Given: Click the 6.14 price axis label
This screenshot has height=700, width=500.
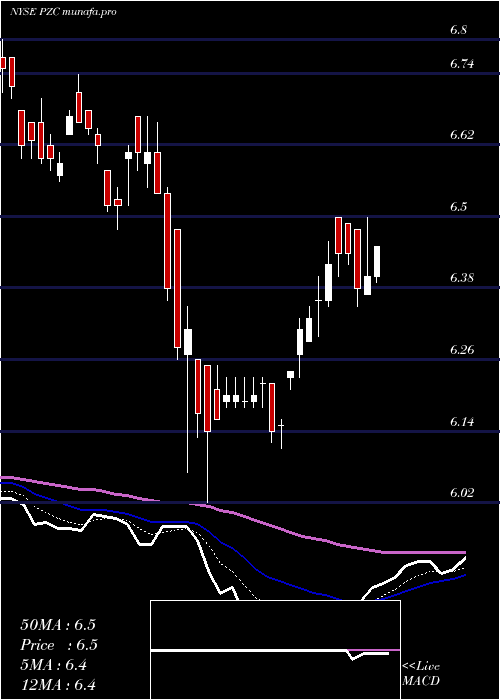Looking at the screenshot, I should pyautogui.click(x=462, y=421).
